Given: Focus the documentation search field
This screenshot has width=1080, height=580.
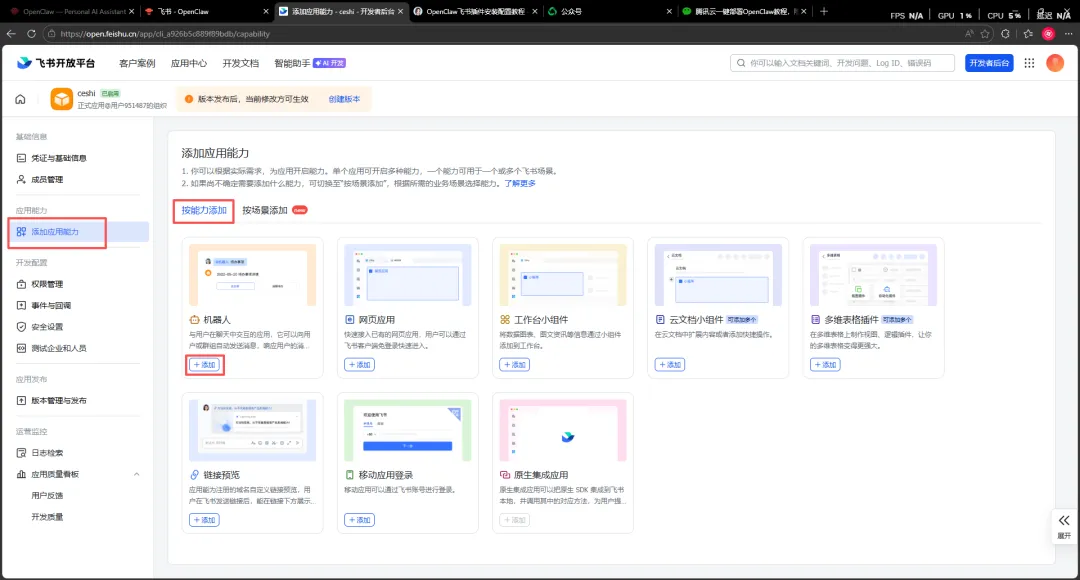Looking at the screenshot, I should click(x=842, y=63).
